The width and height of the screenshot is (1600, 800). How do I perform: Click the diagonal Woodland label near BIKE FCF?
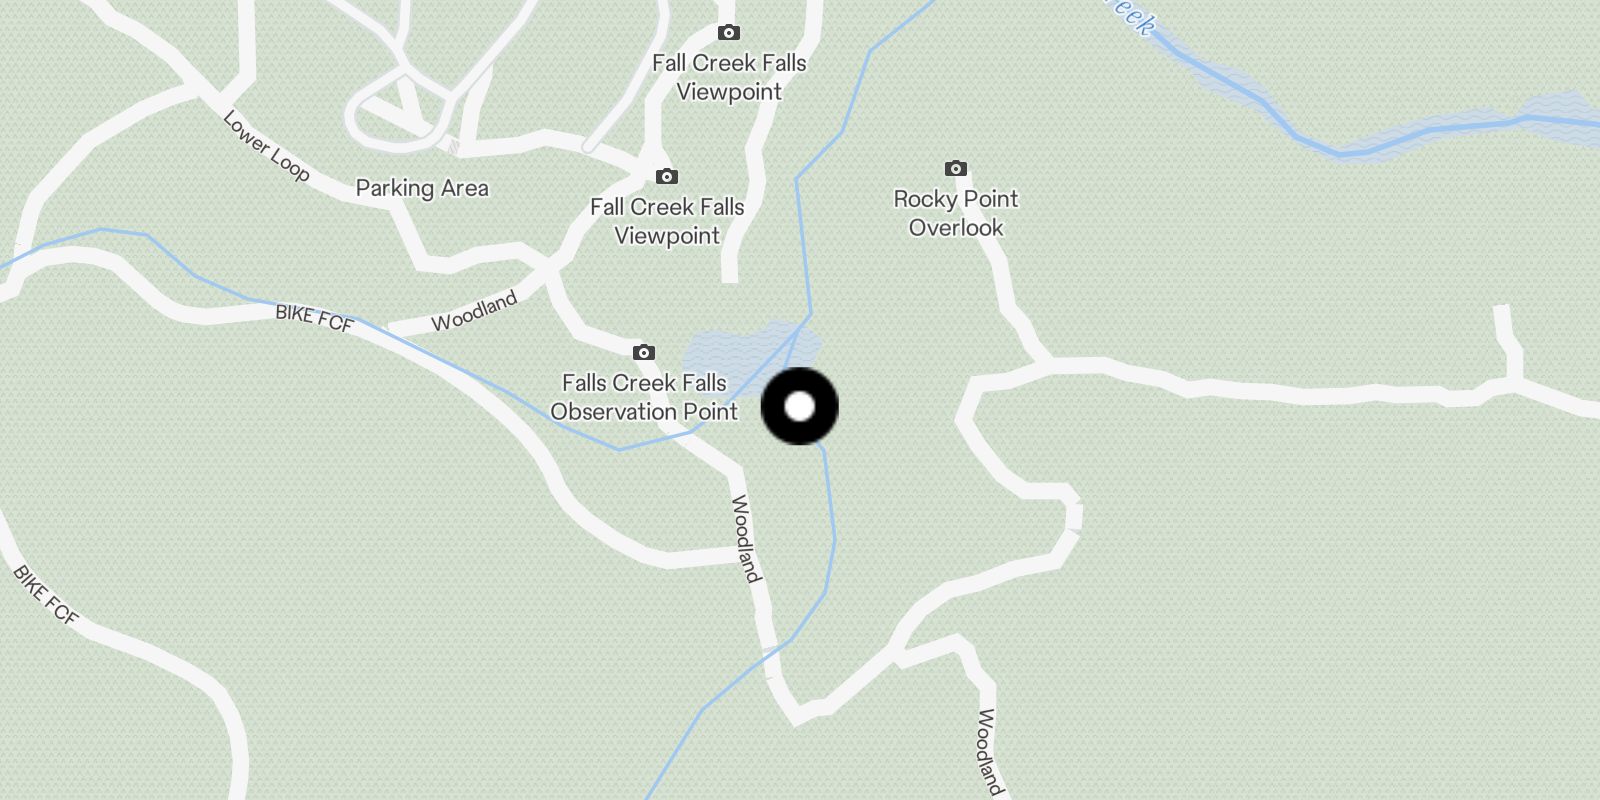coord(475,310)
